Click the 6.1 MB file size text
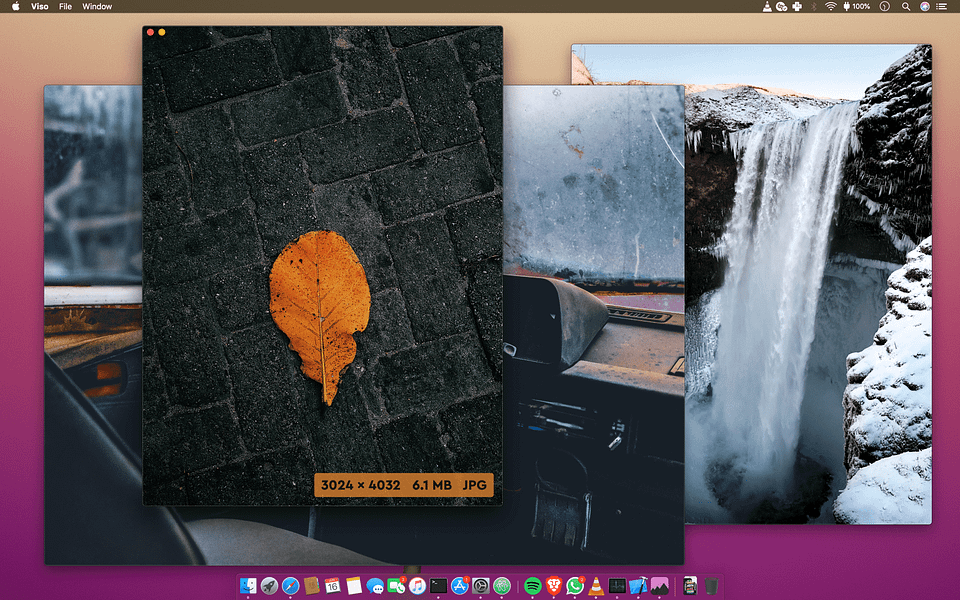The image size is (960, 600). tap(432, 485)
